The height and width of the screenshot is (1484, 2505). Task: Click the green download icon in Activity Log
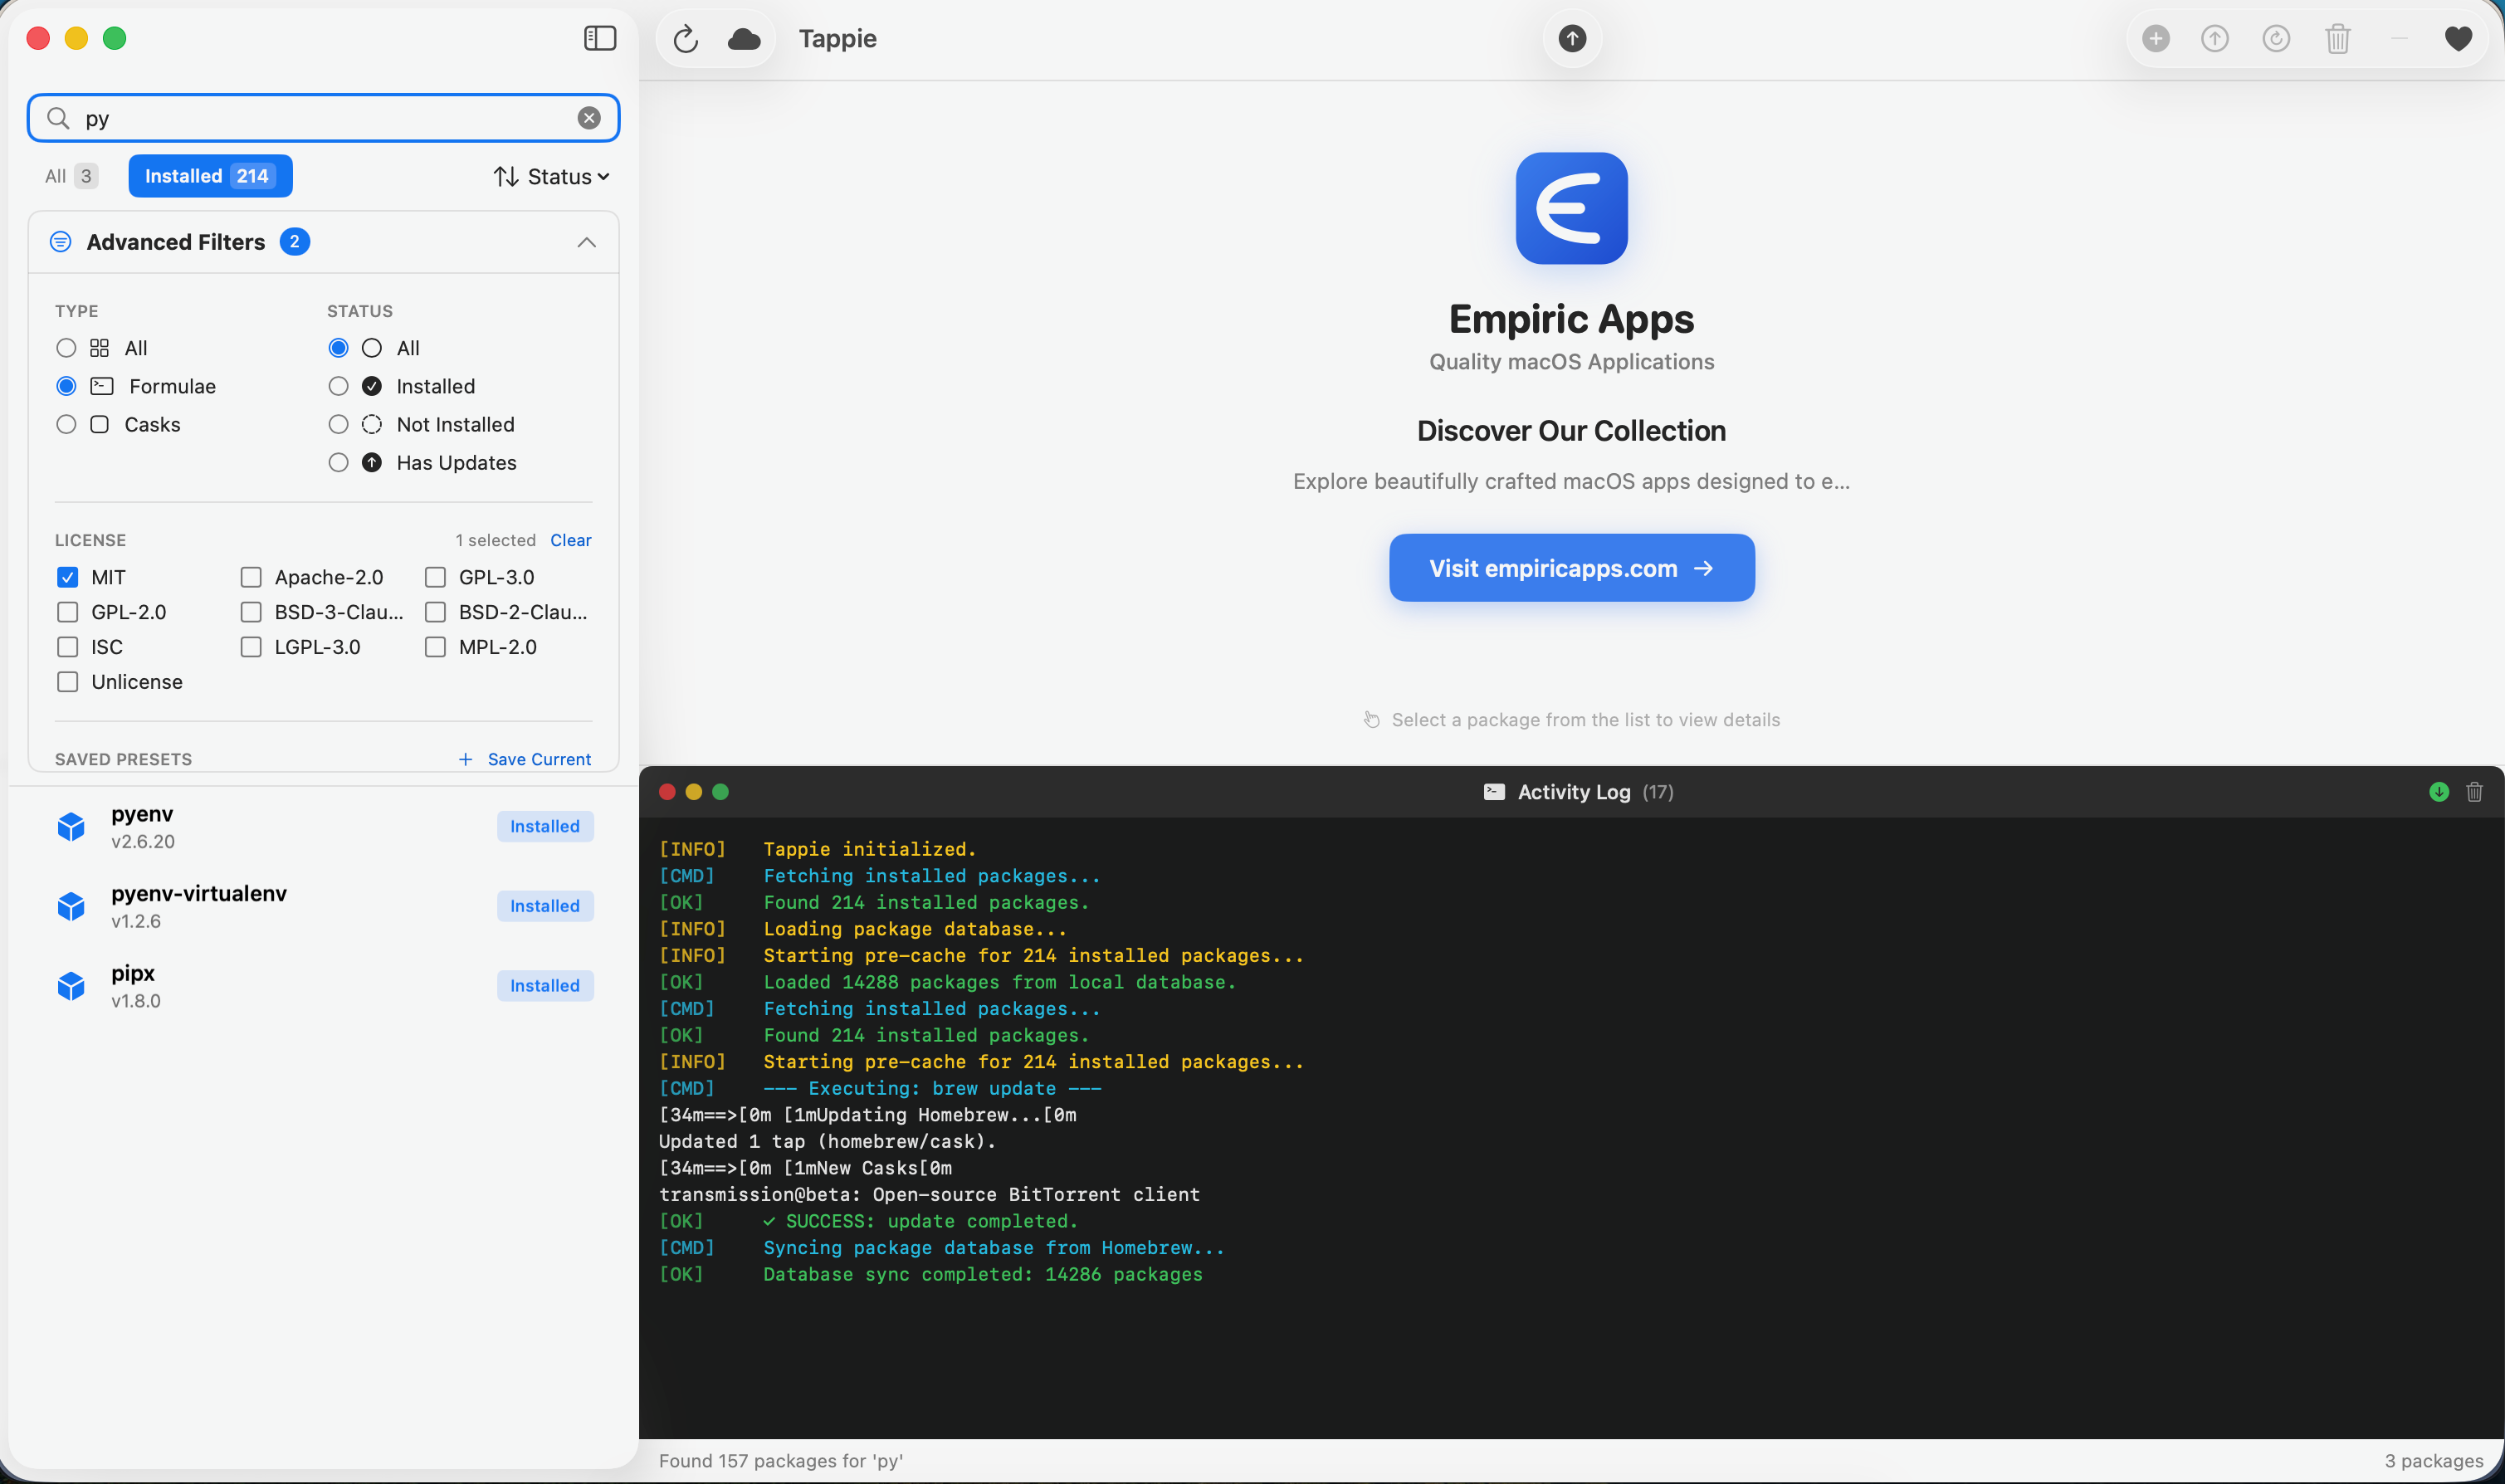click(2439, 791)
